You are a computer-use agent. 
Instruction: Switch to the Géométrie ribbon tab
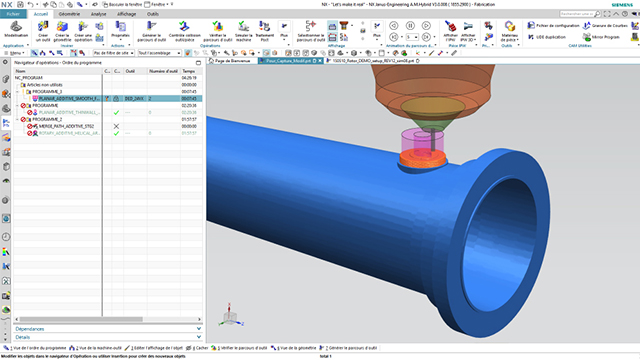click(x=69, y=14)
